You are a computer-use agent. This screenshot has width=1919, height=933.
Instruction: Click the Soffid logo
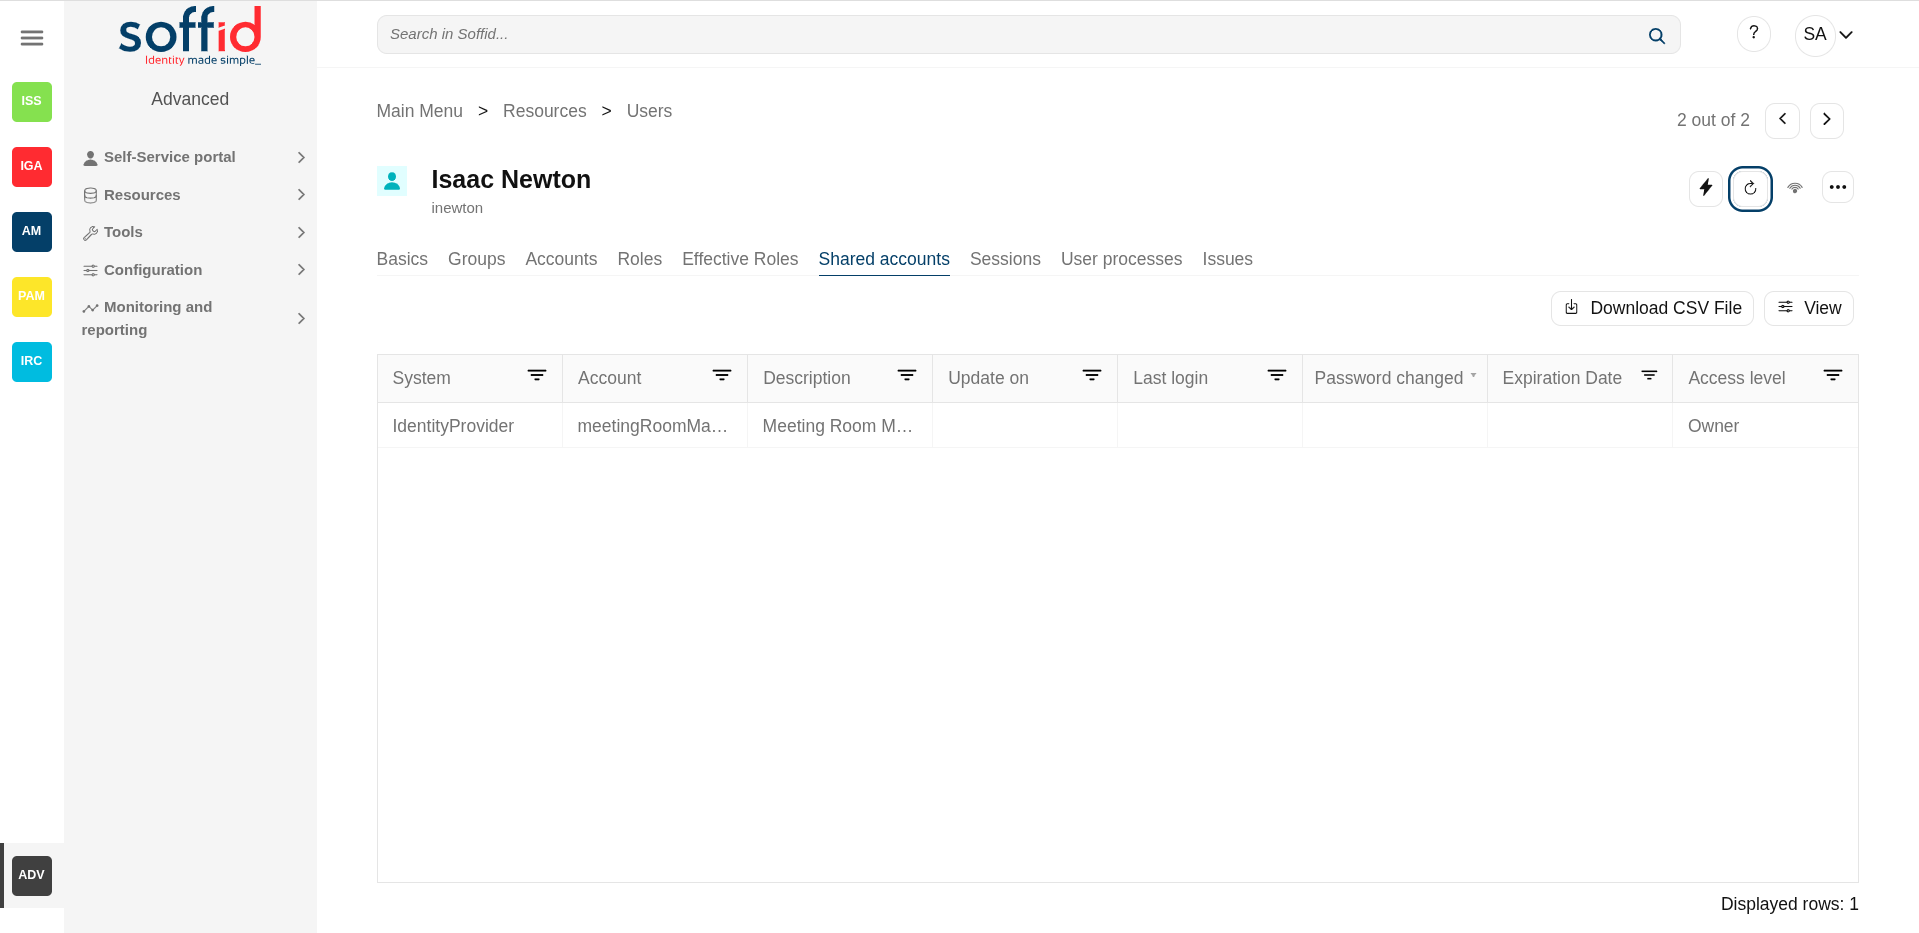[x=190, y=36]
